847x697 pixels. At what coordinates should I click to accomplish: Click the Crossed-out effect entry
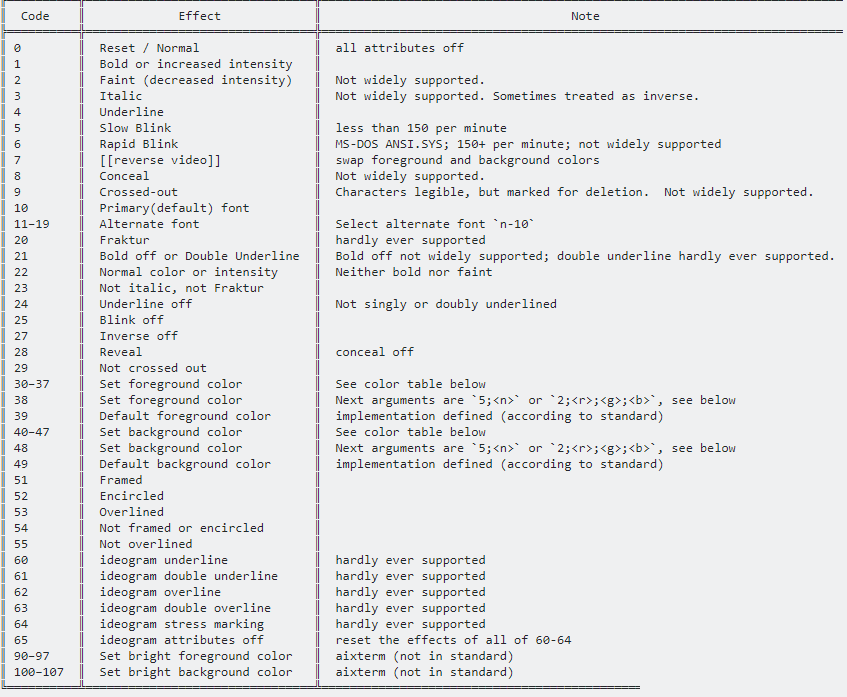138,192
